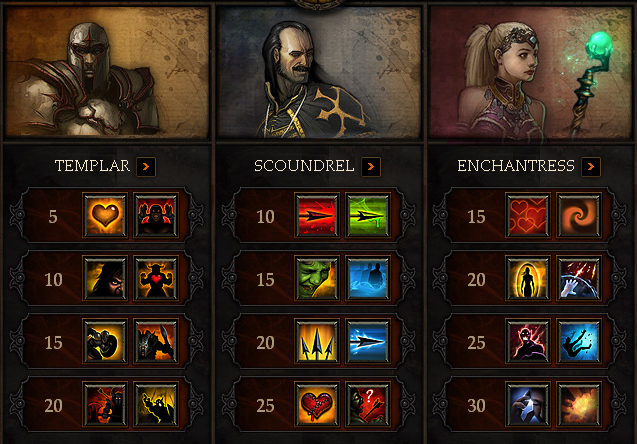Pick the shield charge skill at Templar level 15

point(105,341)
